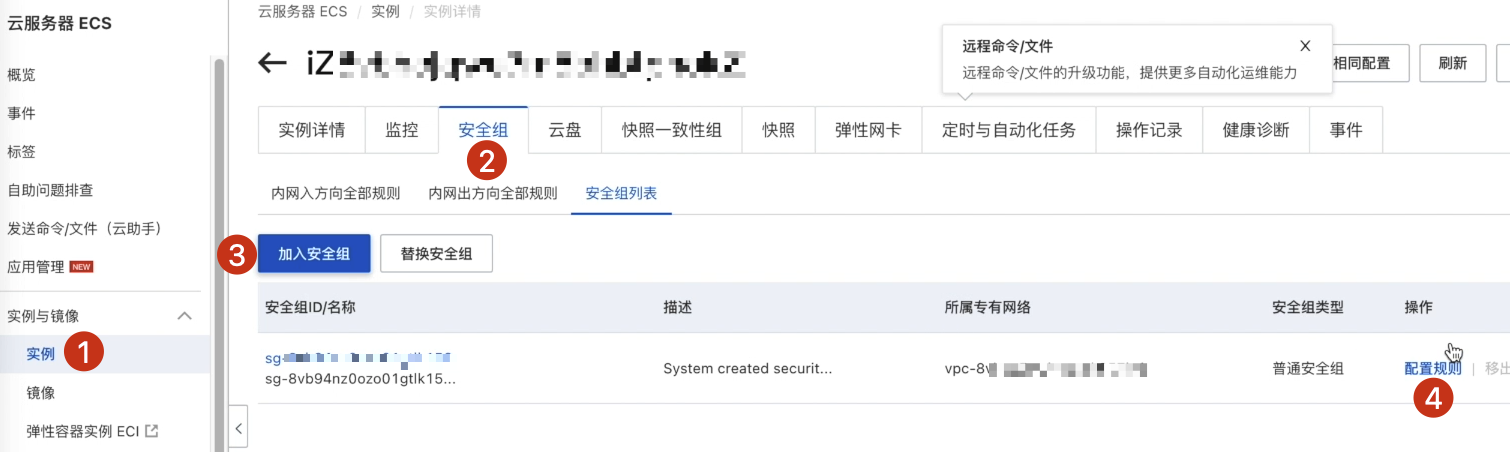Click the 移出 link in the row
Screen dimensions: 1510x452
click(x=1498, y=368)
